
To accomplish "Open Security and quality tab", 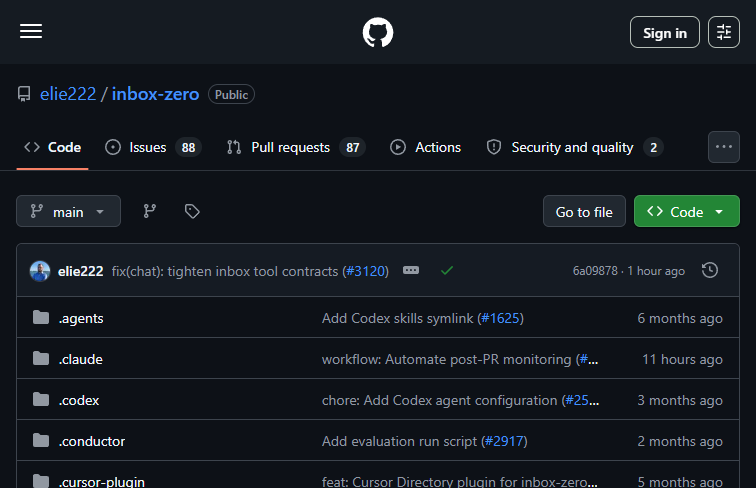I will pyautogui.click(x=575, y=147).
